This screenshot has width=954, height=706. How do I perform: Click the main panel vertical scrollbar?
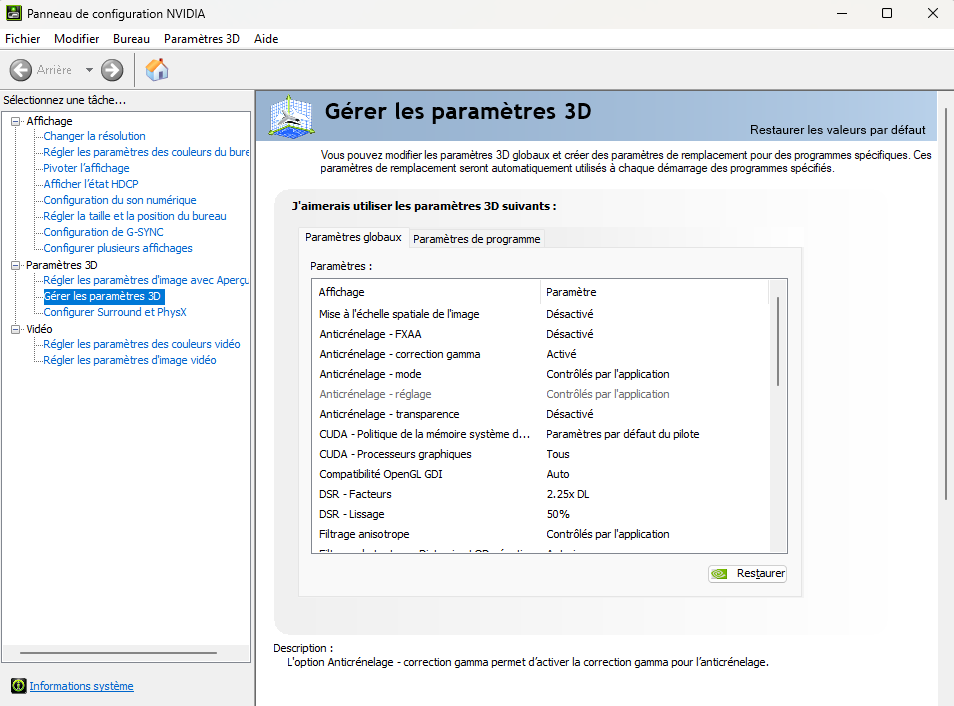tap(945, 304)
